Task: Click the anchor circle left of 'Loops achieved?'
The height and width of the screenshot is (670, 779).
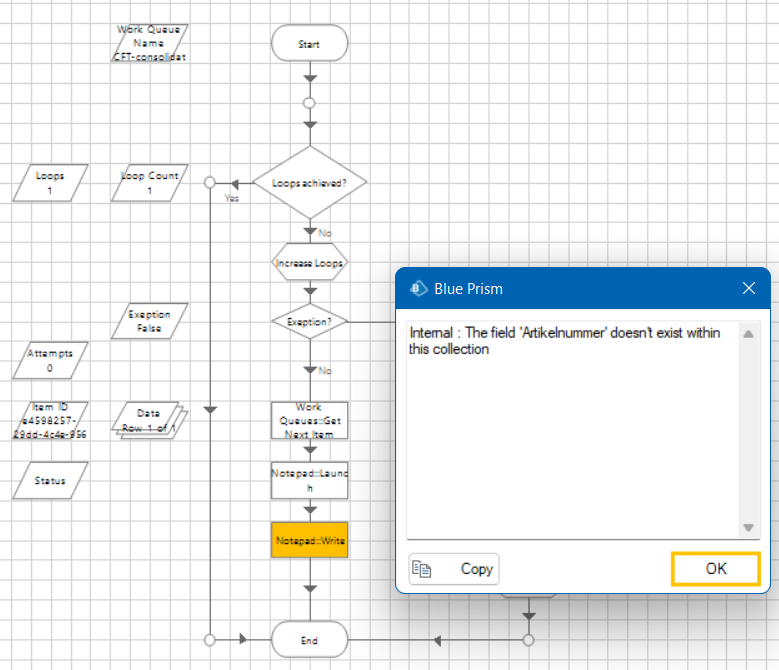Action: [210, 183]
